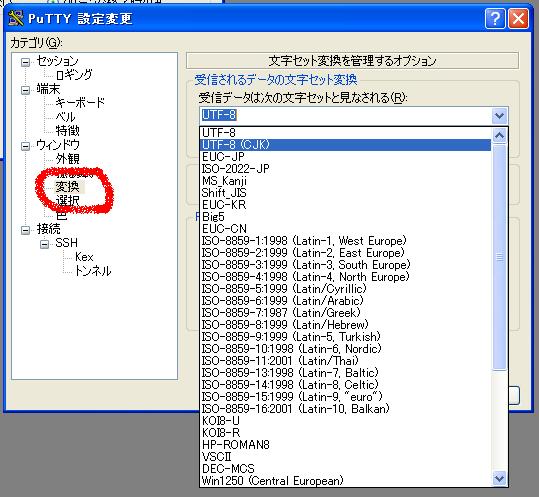Viewport: 539px width, 497px height.
Task: Choose ISO-8859-15:1999 Latin-9 euro
Action: [x=345, y=397]
